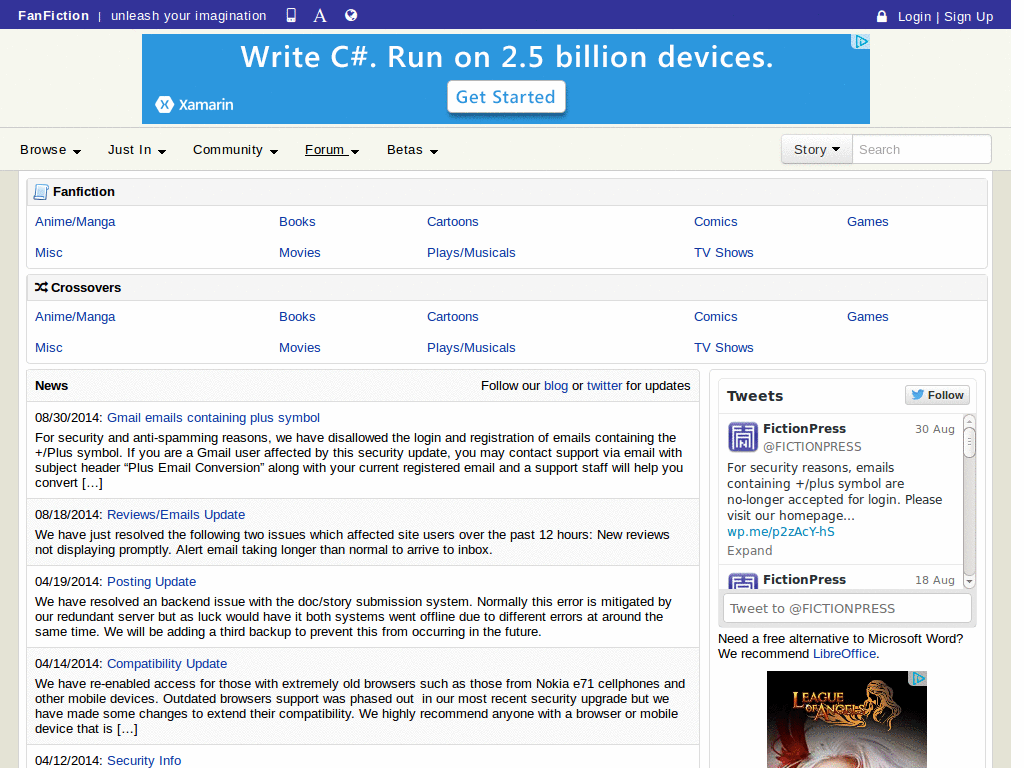Open Crossovers Anime/Manga category
This screenshot has width=1024, height=768.
point(75,317)
